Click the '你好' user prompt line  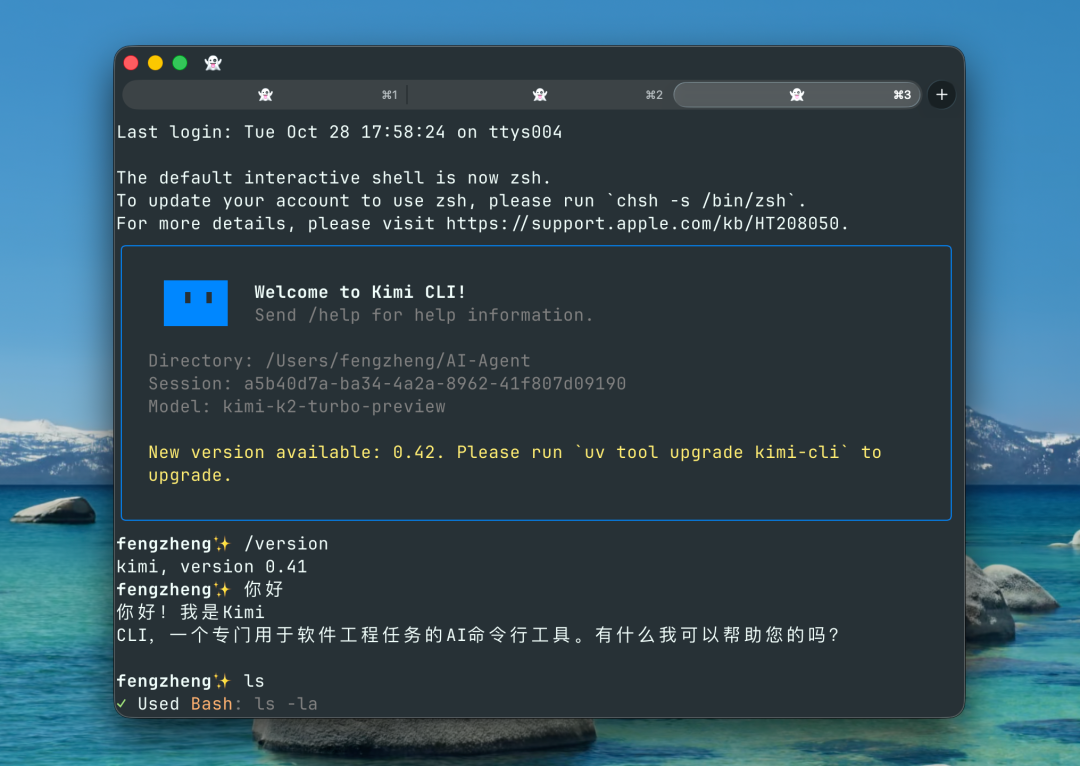click(x=200, y=589)
